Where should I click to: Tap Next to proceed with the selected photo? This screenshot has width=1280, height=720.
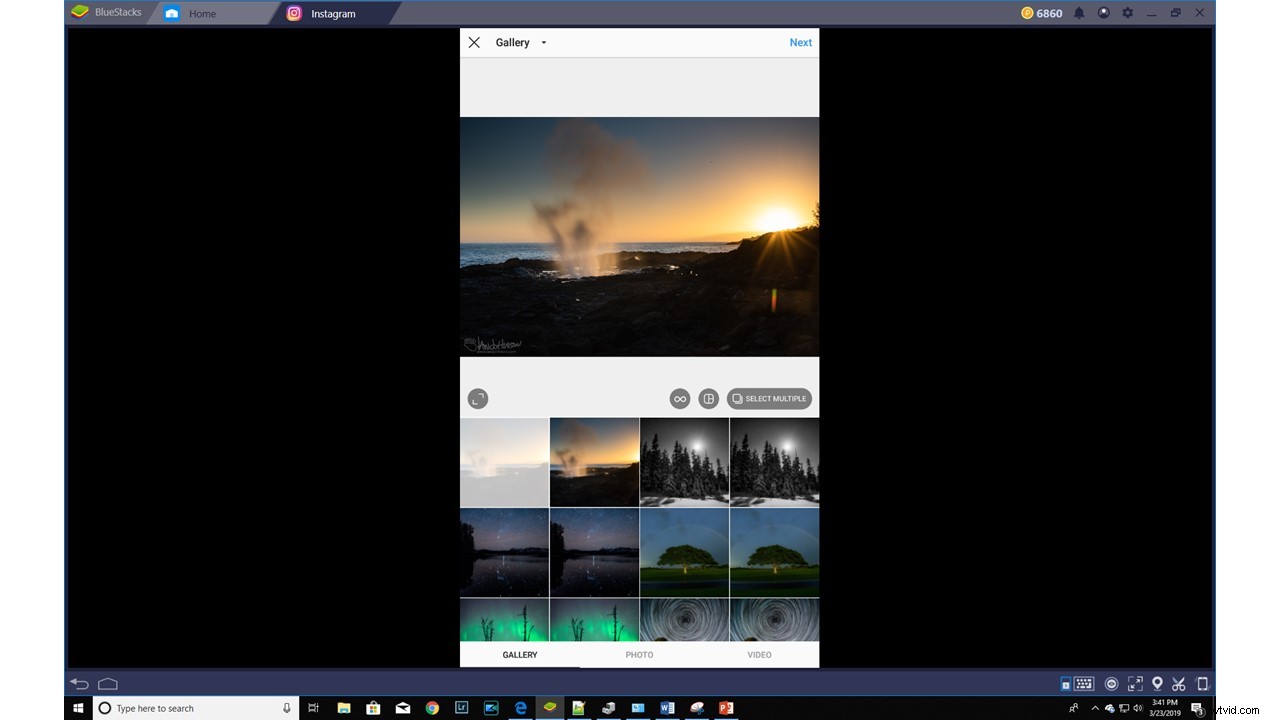(800, 42)
